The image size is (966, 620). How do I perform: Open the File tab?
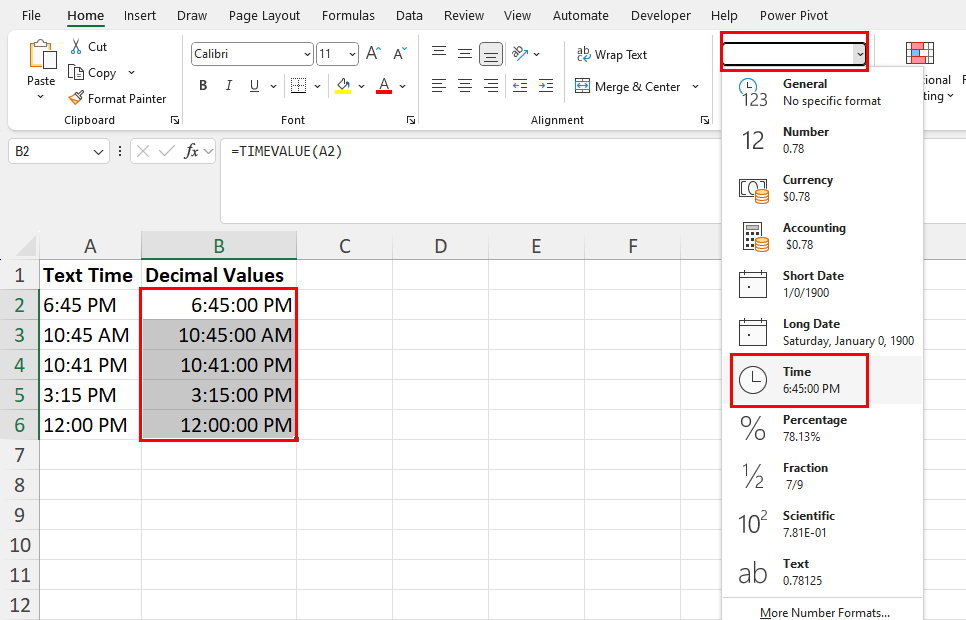pos(31,15)
